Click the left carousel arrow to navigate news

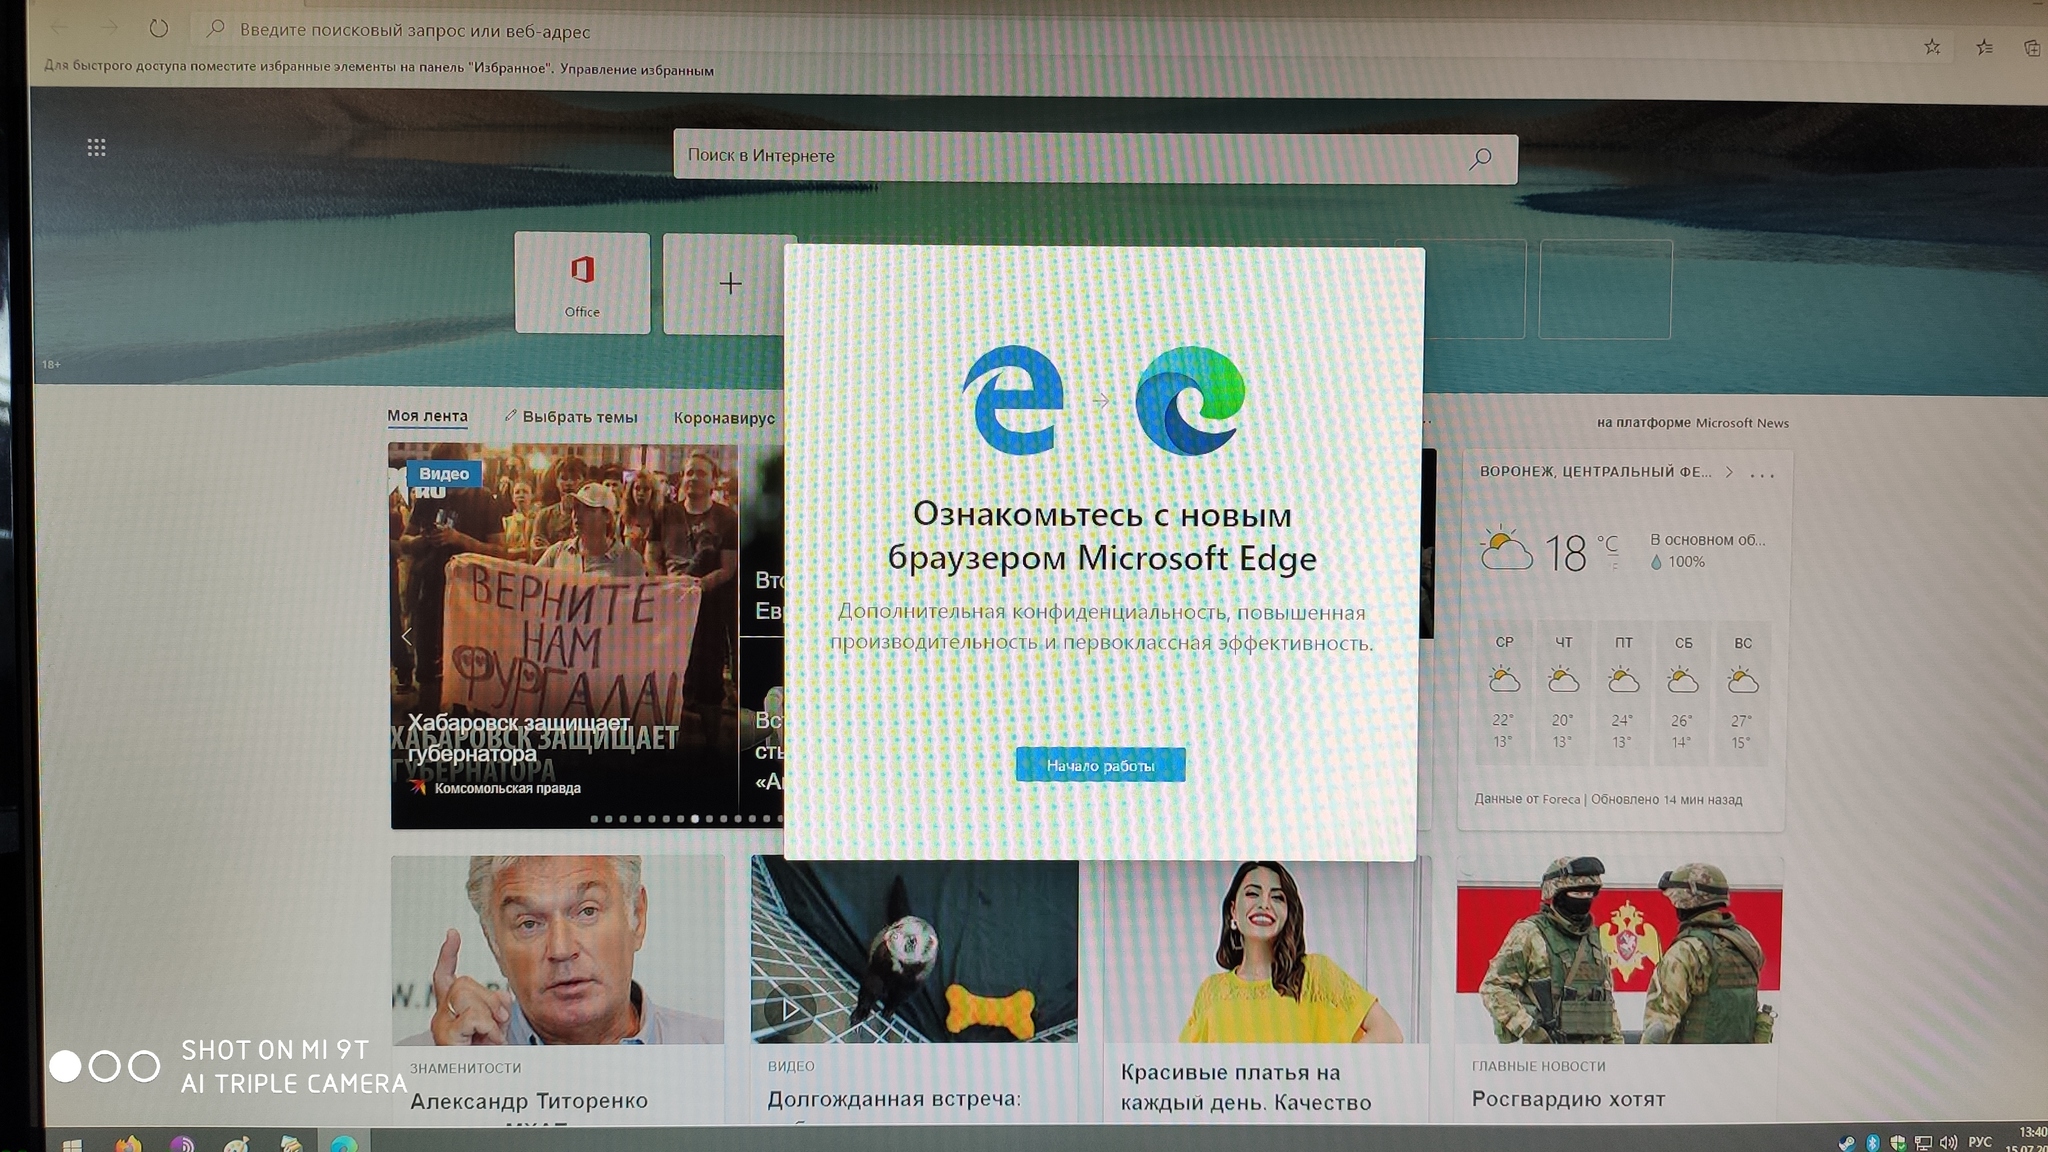pos(408,636)
